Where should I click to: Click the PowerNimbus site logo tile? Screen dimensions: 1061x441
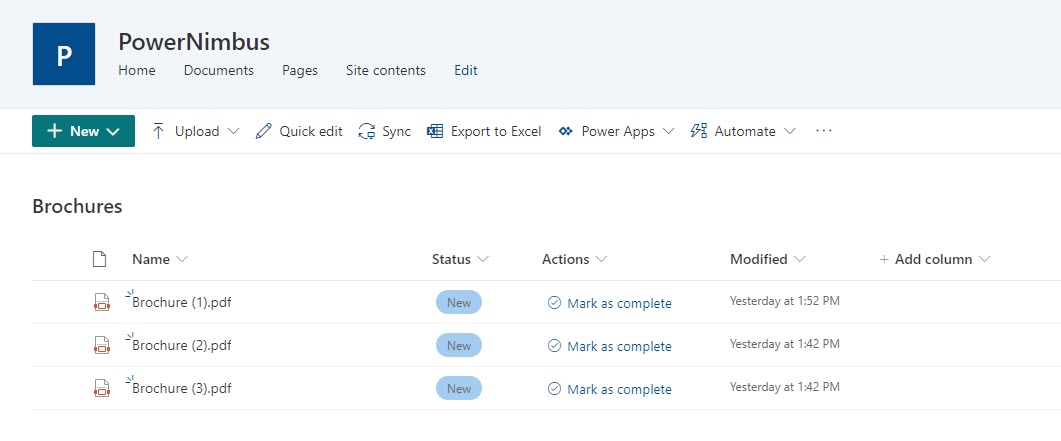(x=64, y=54)
